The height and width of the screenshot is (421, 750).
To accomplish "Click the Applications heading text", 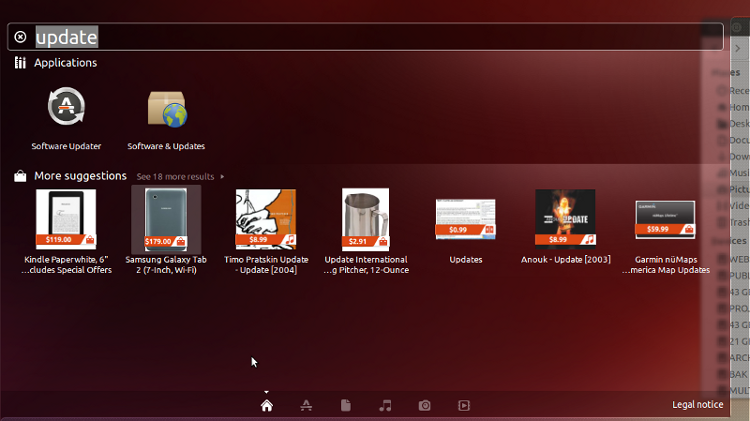I will click(x=66, y=63).
